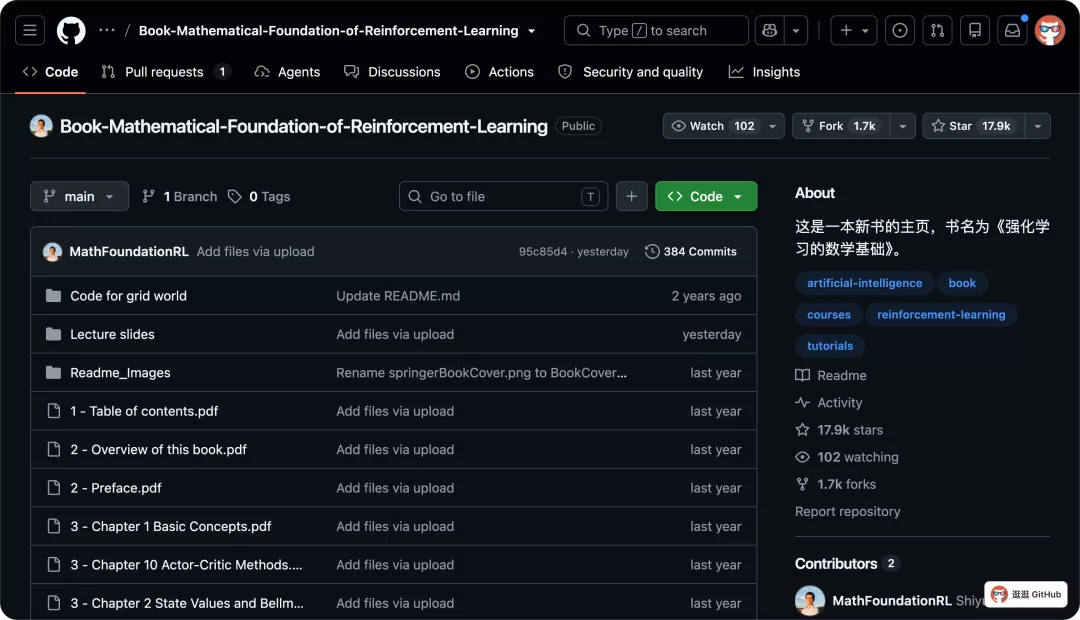Jump to Readme in About sidebar
This screenshot has height=620, width=1080.
click(831, 375)
